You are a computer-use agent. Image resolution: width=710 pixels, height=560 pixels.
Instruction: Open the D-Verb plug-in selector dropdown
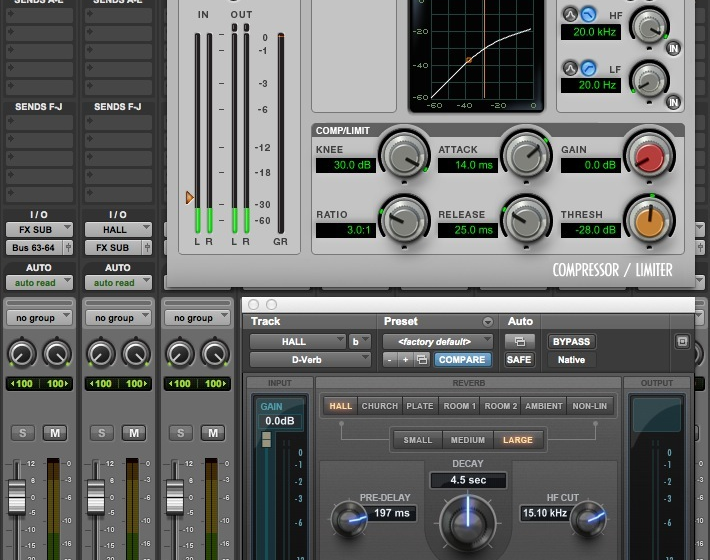point(310,360)
